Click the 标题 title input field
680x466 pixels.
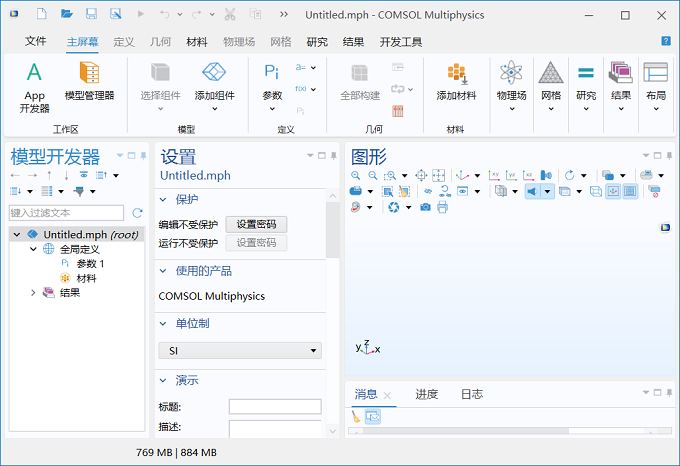275,407
